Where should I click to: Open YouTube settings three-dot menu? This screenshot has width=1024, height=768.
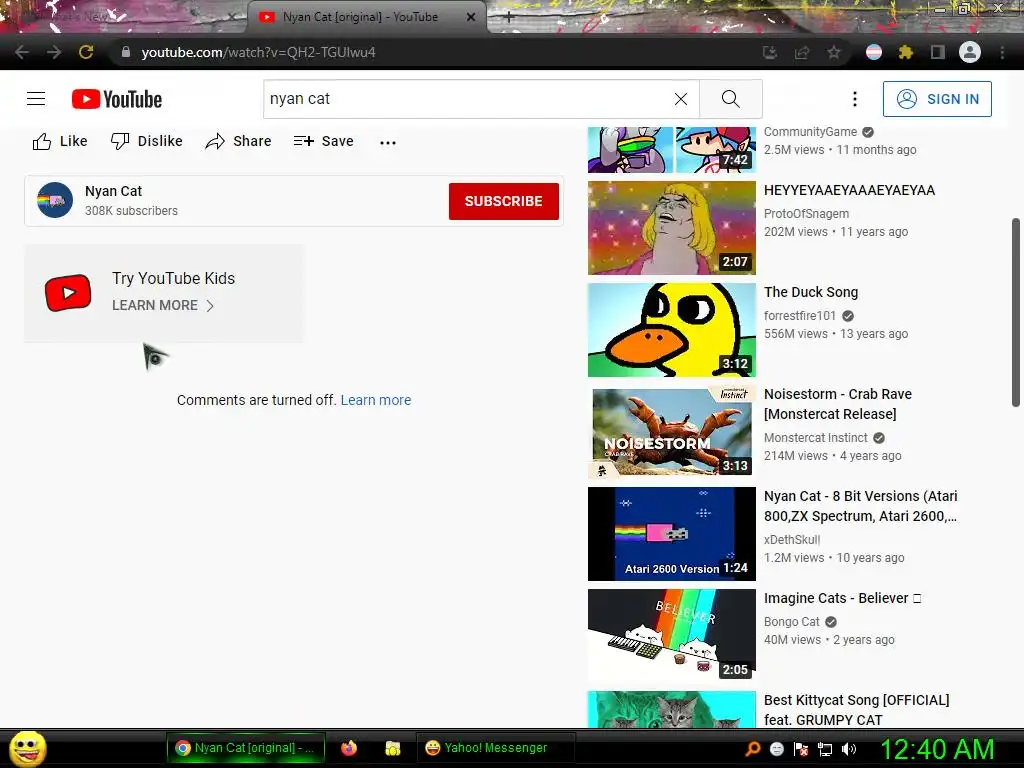854,99
